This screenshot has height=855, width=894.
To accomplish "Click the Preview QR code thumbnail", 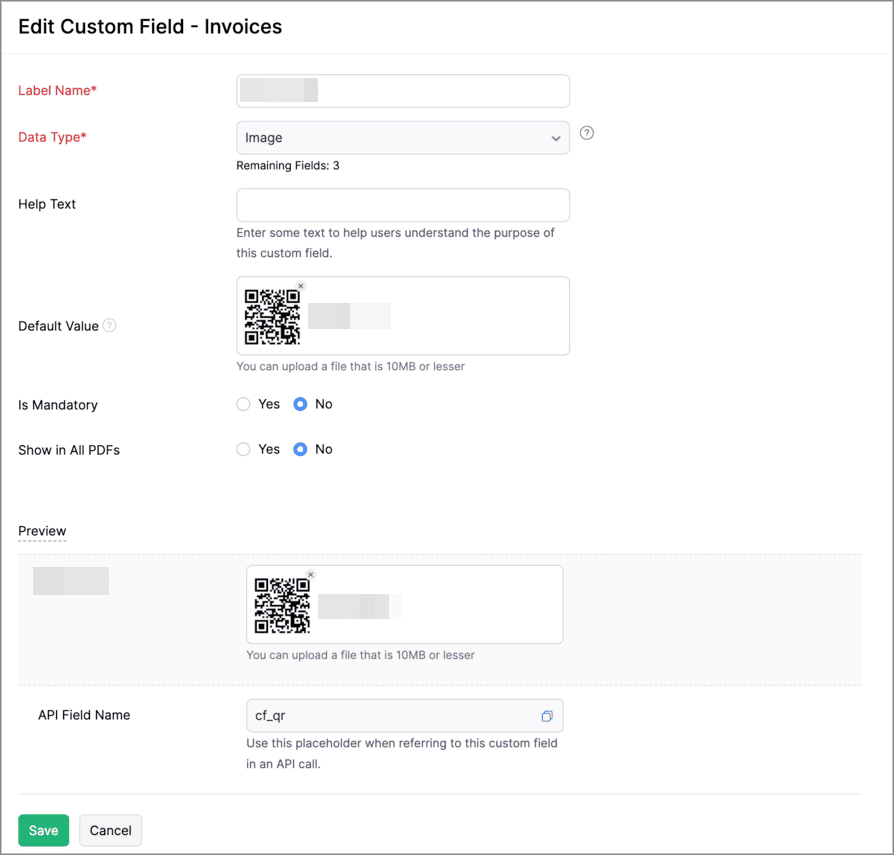I will (x=282, y=605).
